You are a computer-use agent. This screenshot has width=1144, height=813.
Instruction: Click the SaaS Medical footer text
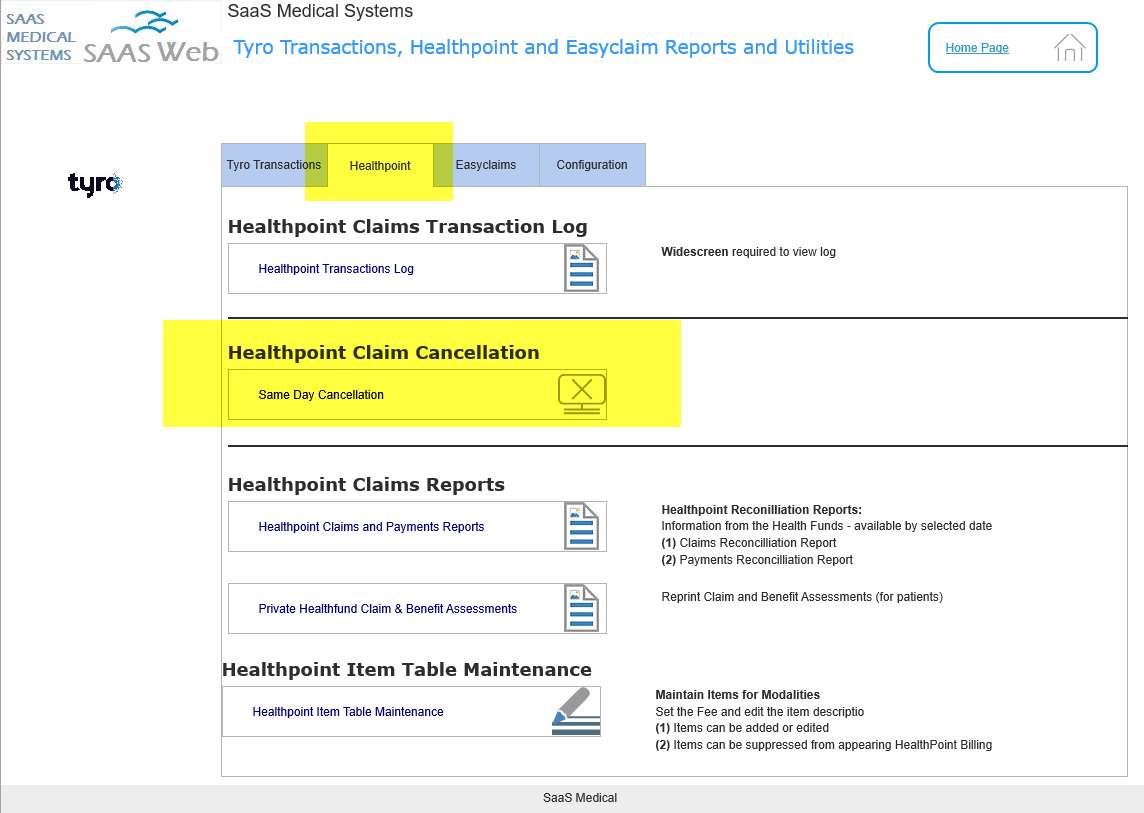coord(580,798)
